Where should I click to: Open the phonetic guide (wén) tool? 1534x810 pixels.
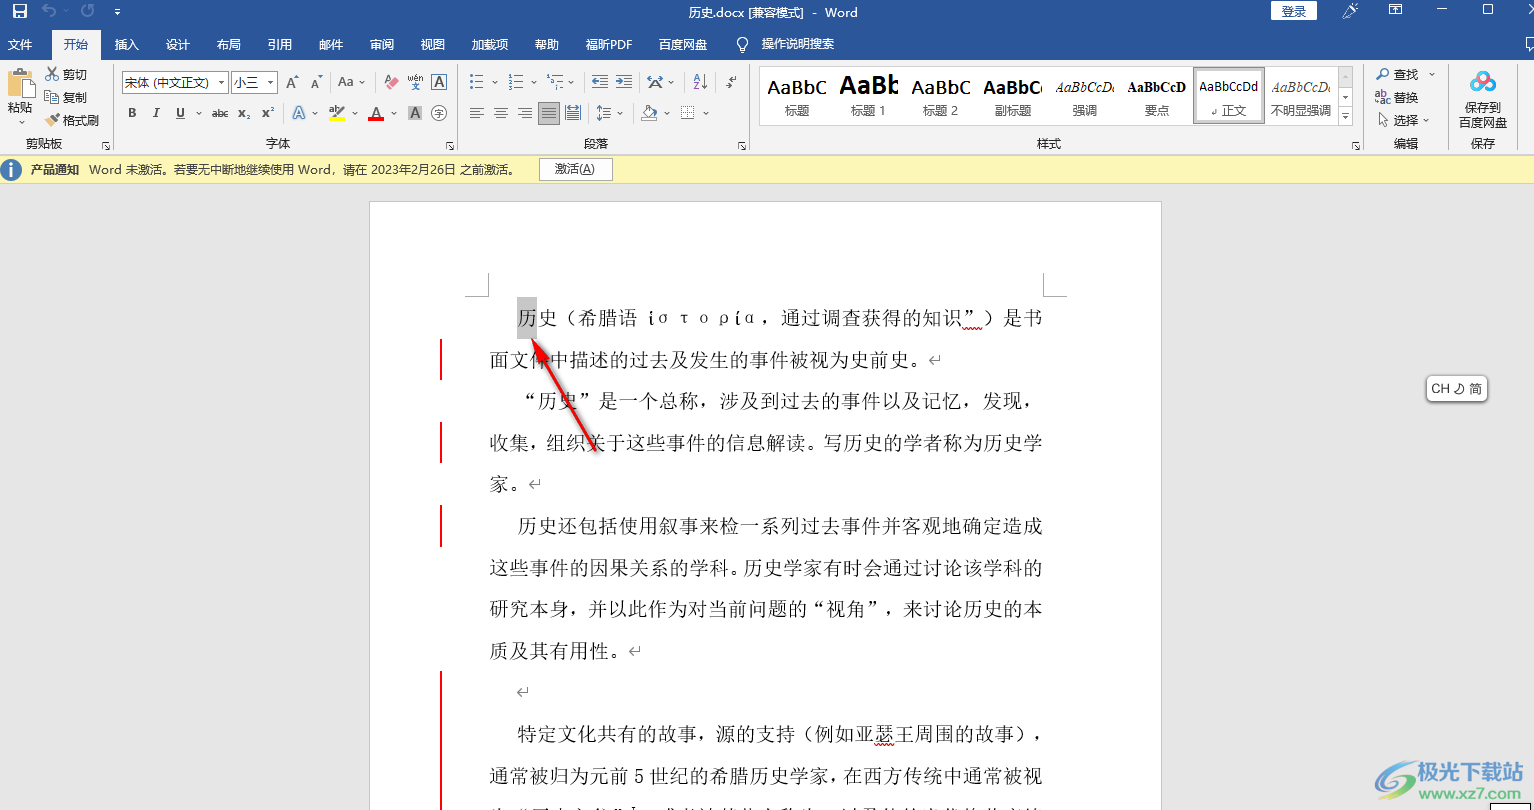point(415,82)
